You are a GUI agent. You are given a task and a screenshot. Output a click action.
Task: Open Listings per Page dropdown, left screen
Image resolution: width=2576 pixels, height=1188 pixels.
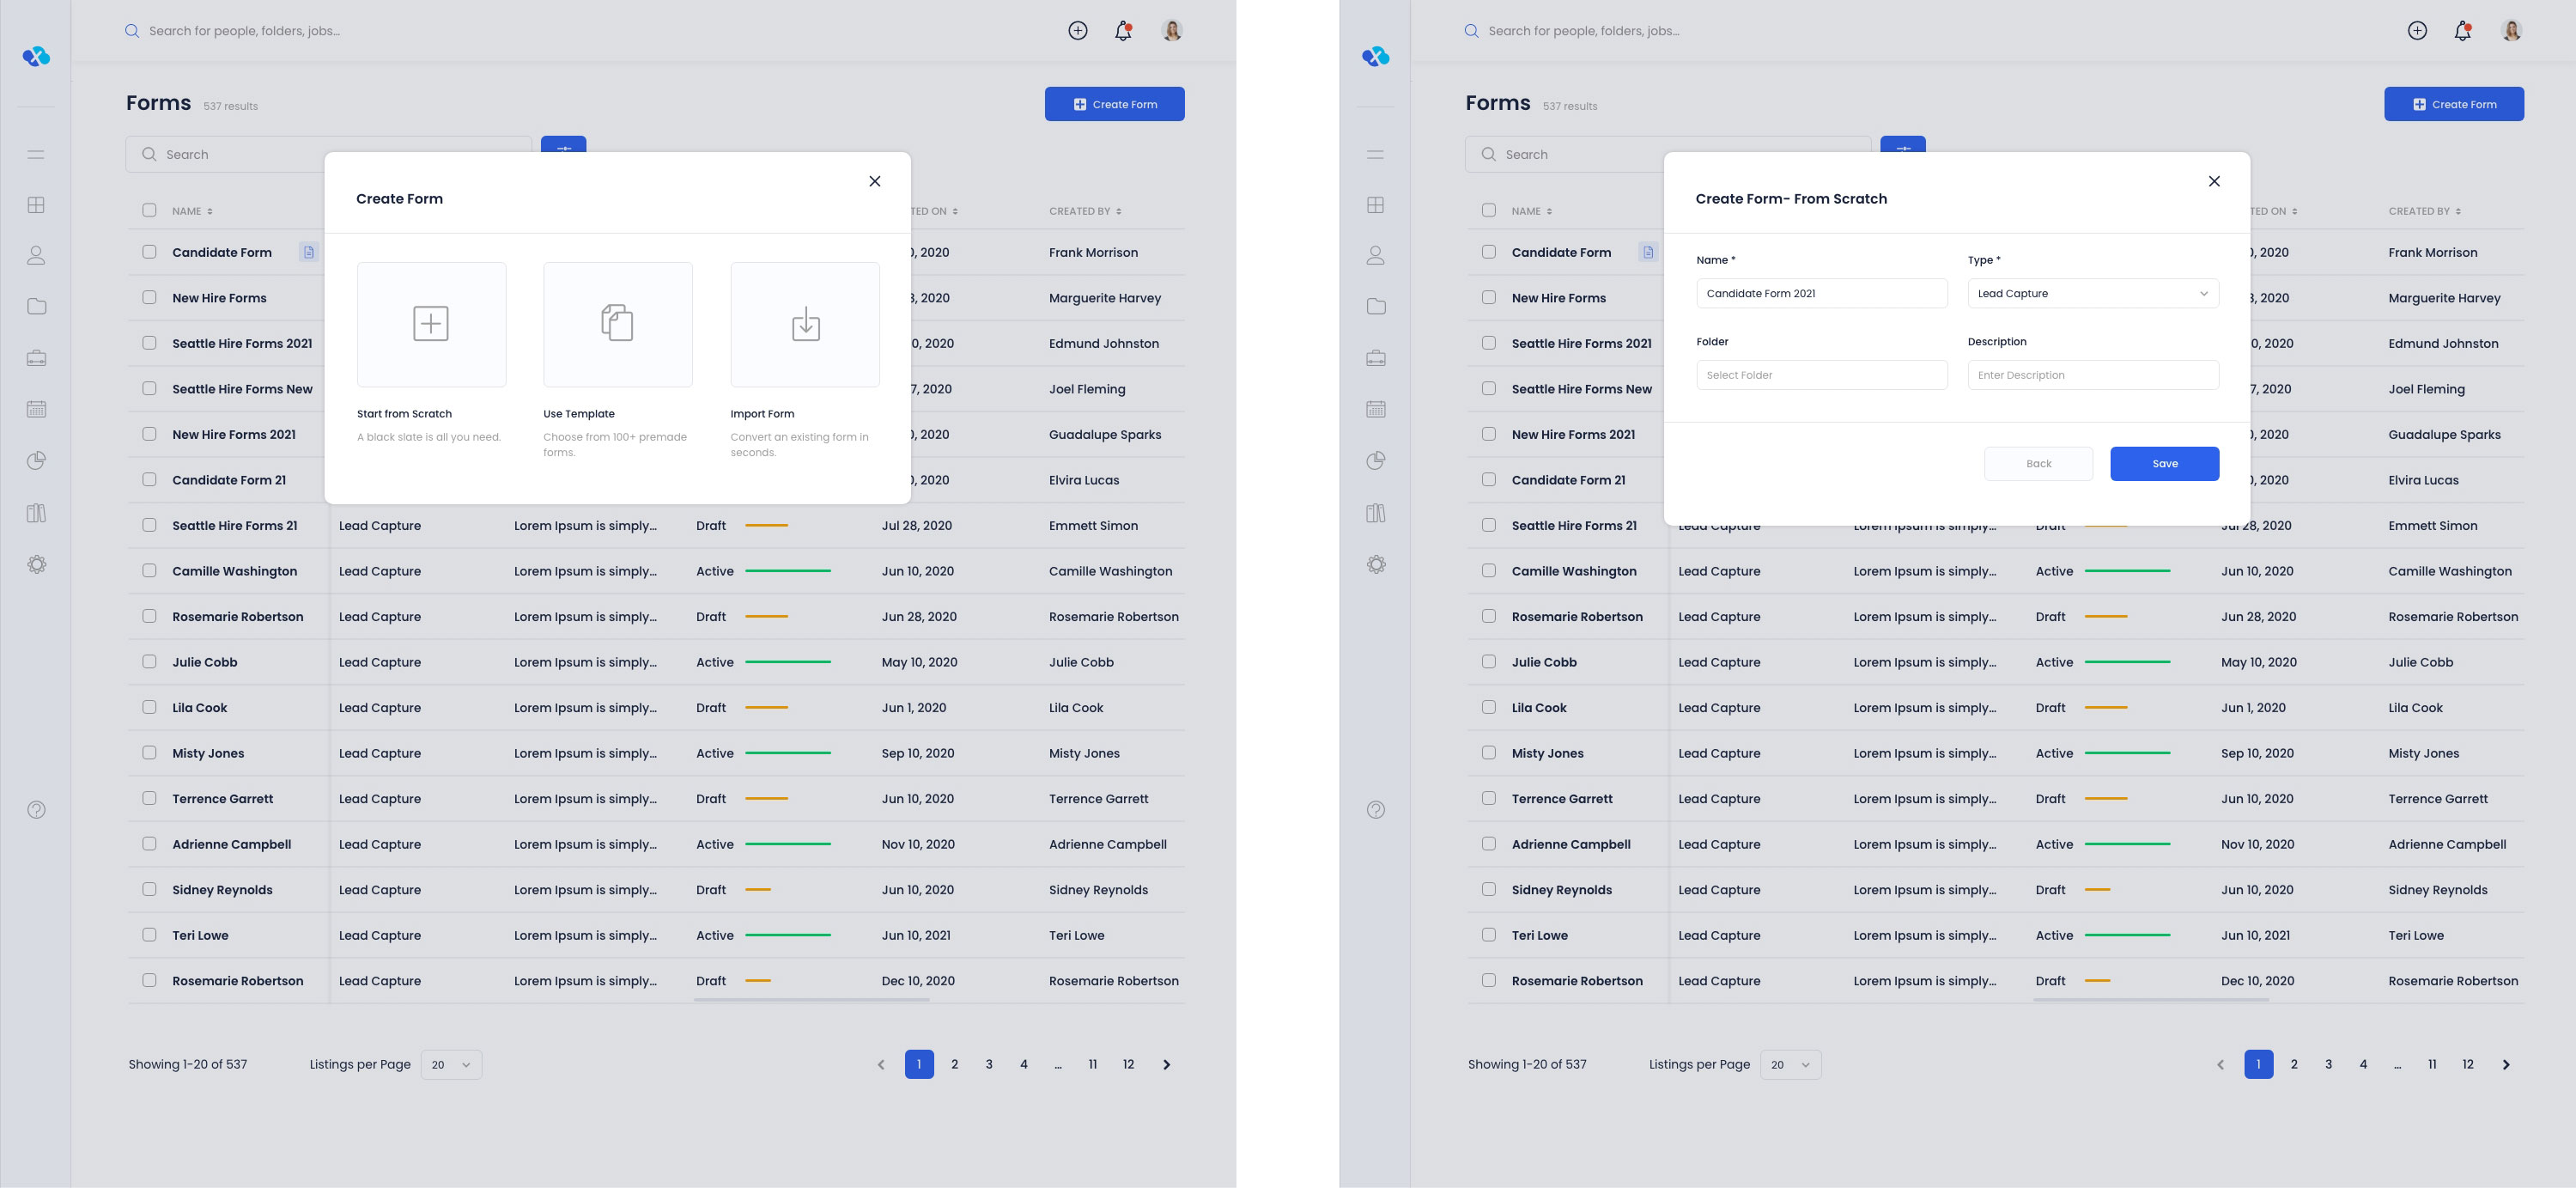tap(451, 1064)
